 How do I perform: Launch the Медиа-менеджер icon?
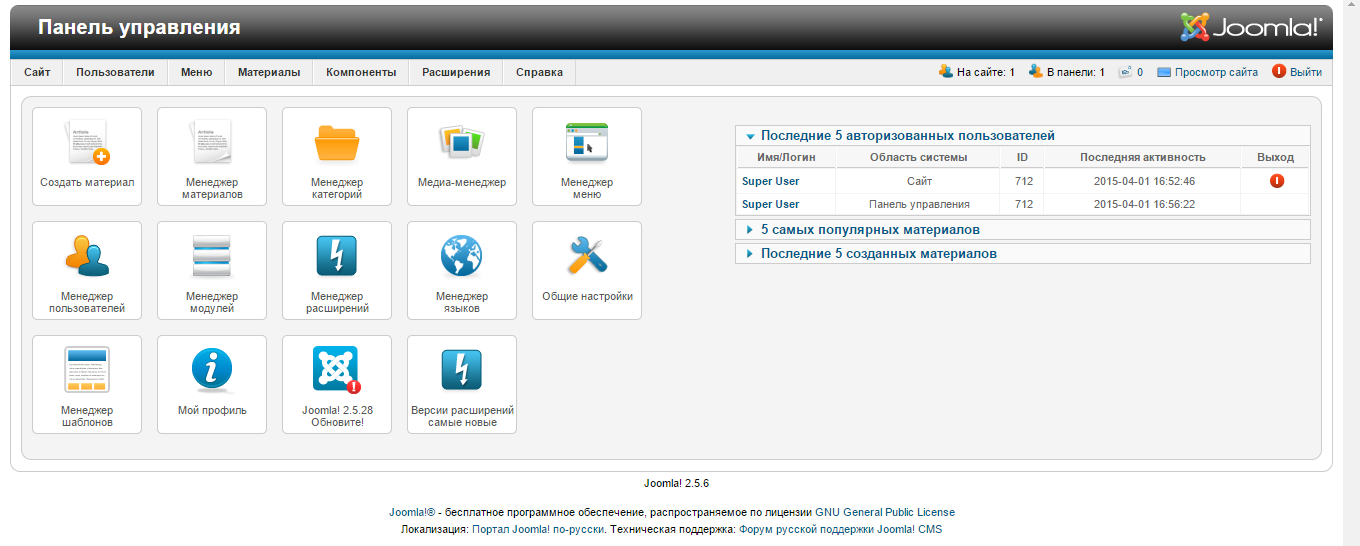(462, 157)
